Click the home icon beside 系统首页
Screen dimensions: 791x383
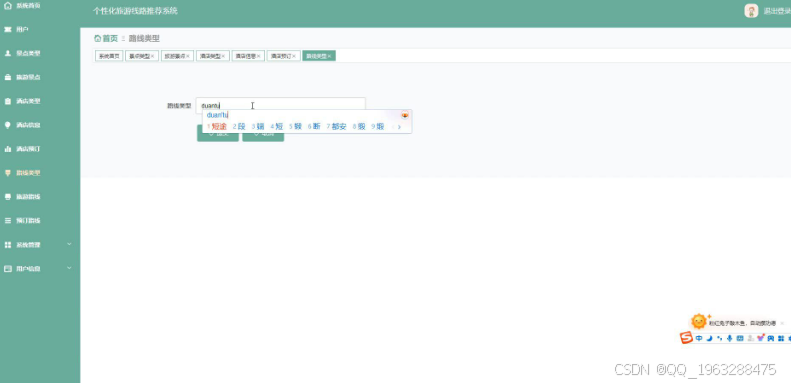(8, 6)
